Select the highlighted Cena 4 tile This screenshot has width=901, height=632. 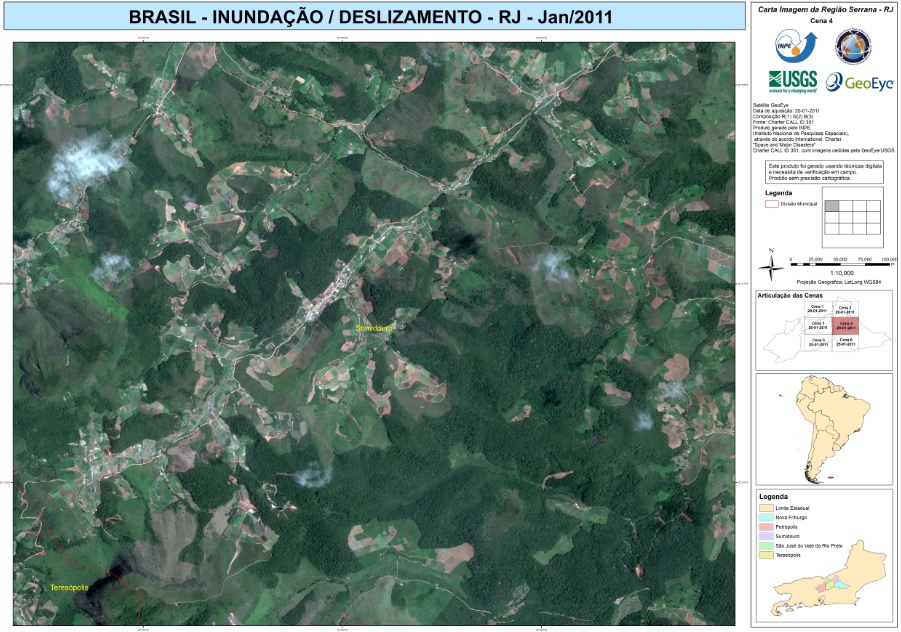coord(845,325)
